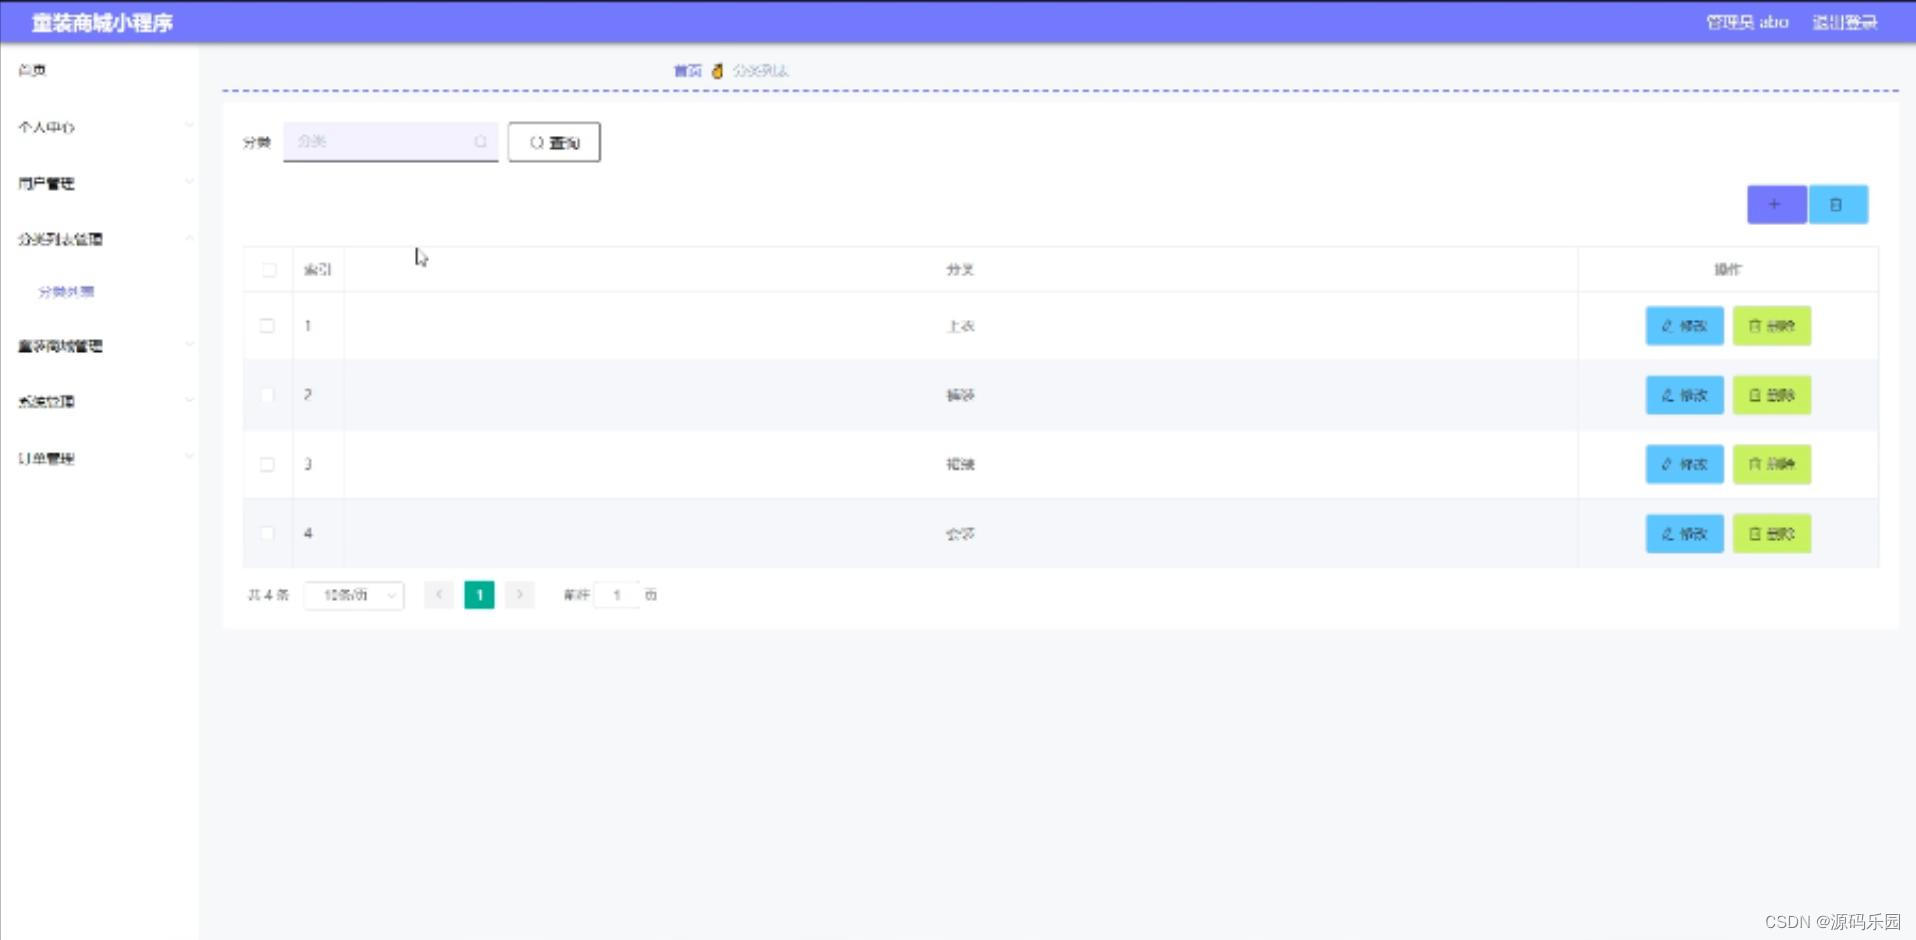Expand the 个人中心 sidebar menu
Viewport: 1916px width, 940px height.
[100, 127]
